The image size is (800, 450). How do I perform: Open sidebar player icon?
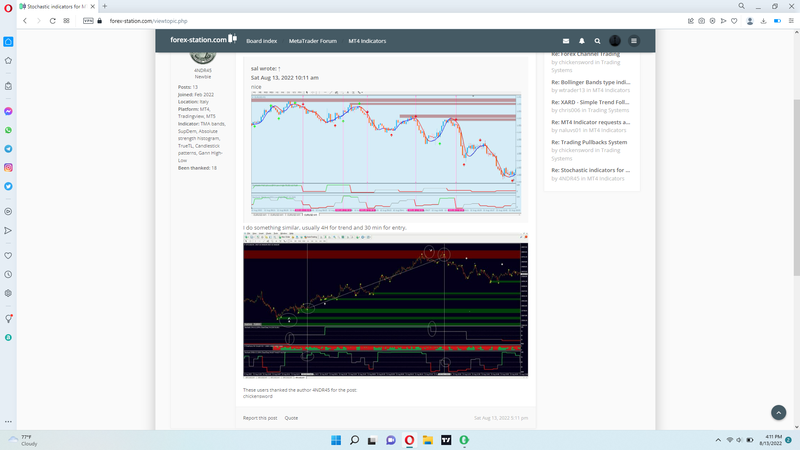click(8, 211)
